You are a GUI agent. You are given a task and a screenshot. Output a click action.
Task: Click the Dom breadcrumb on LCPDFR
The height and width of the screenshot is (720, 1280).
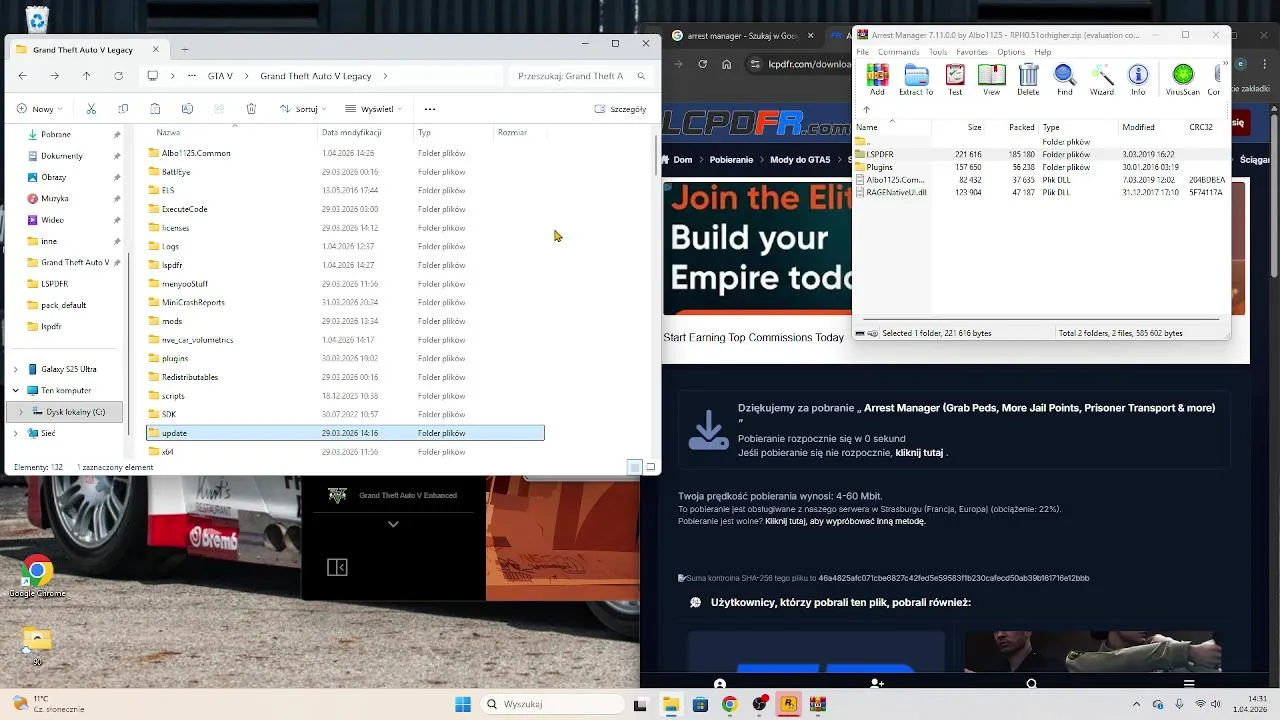[x=682, y=160]
